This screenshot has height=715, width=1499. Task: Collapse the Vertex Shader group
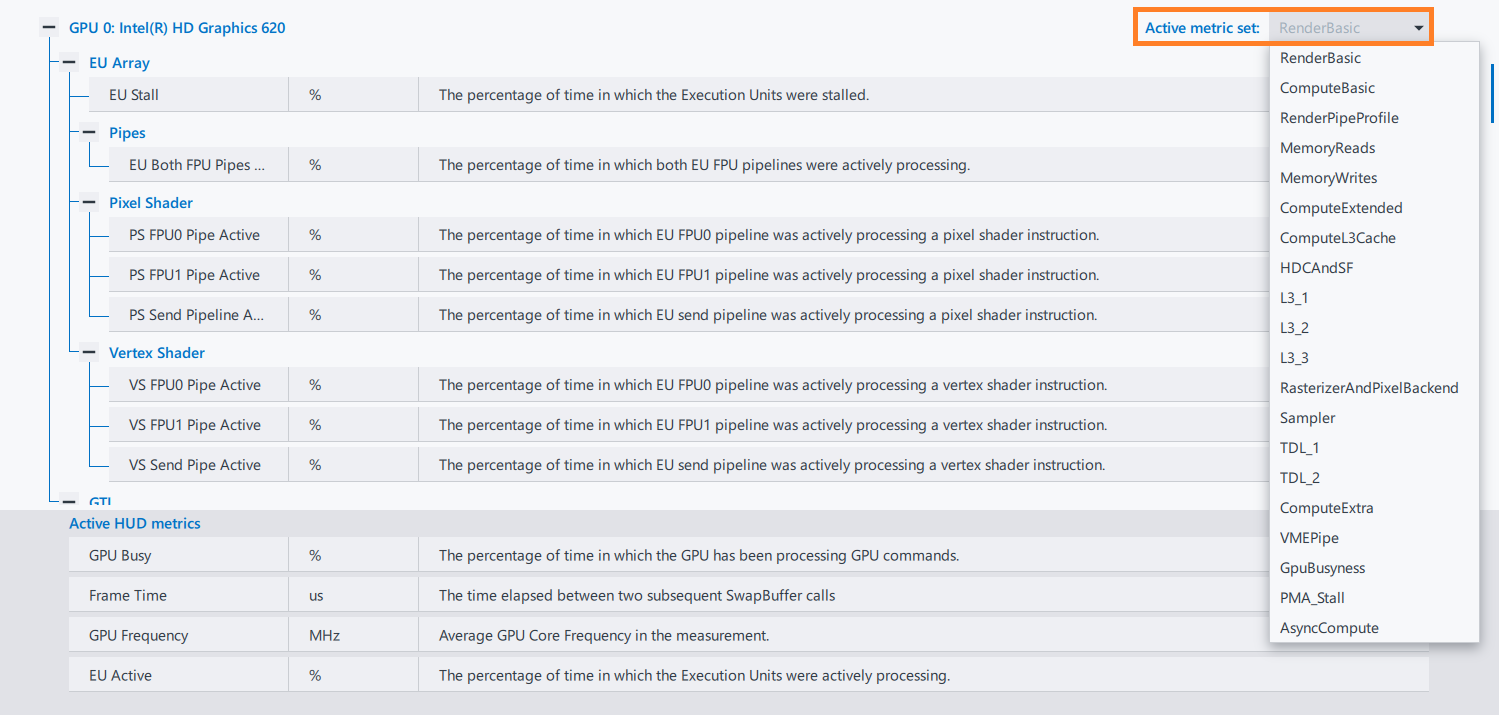[89, 353]
